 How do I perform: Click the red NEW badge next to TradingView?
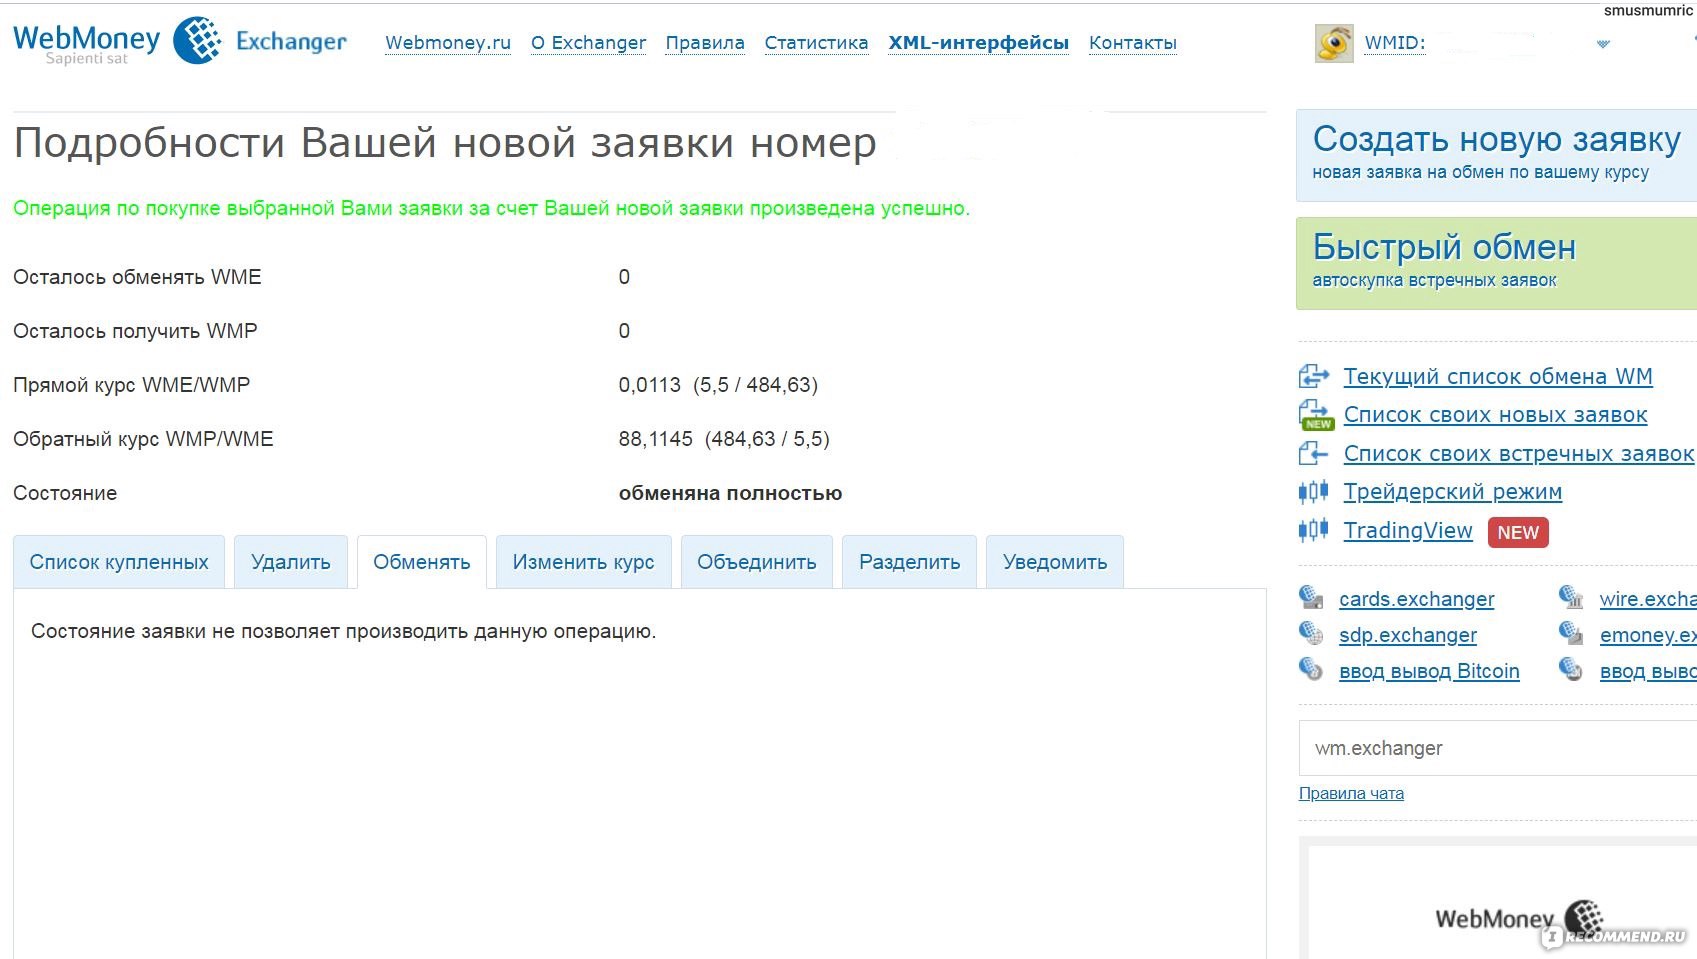click(1518, 533)
